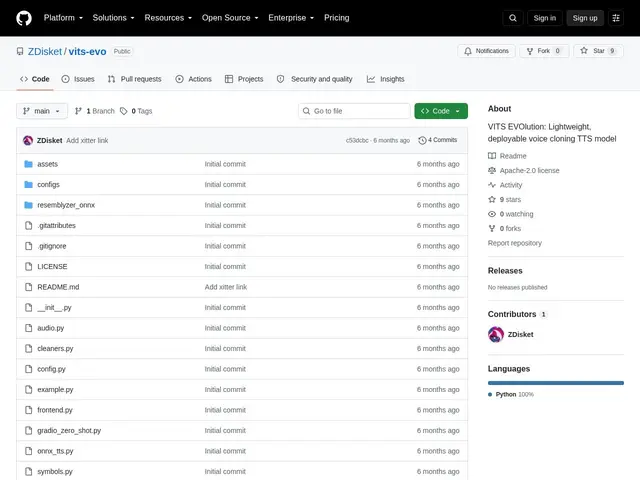Switch to the Actions tab
This screenshot has height=480, width=640.
193,79
